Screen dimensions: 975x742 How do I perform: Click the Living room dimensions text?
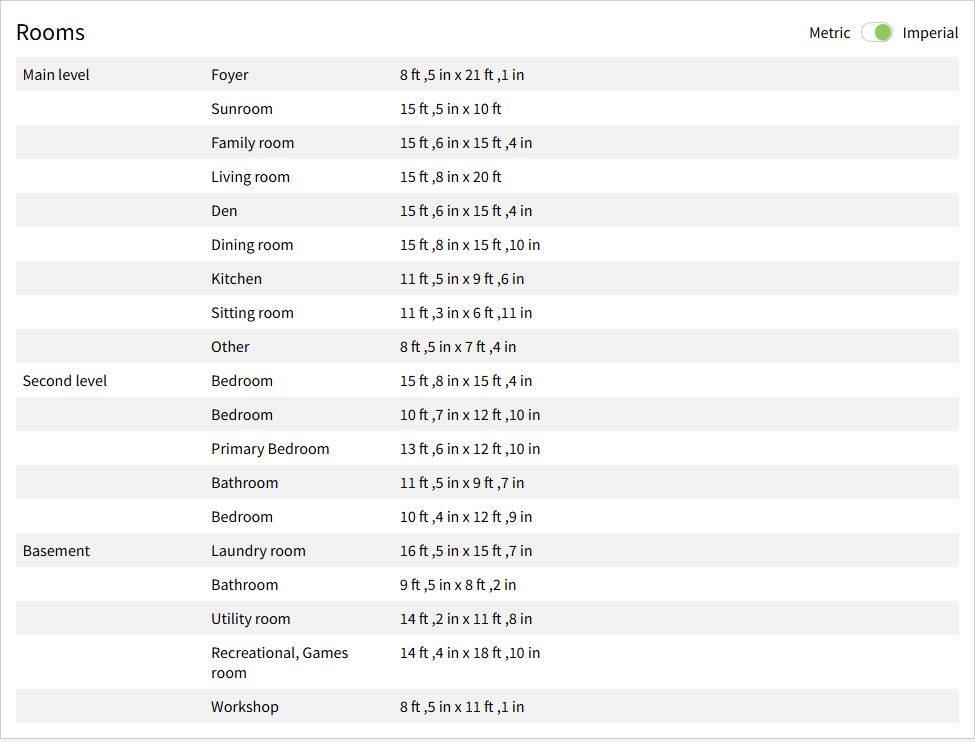[x=451, y=177]
